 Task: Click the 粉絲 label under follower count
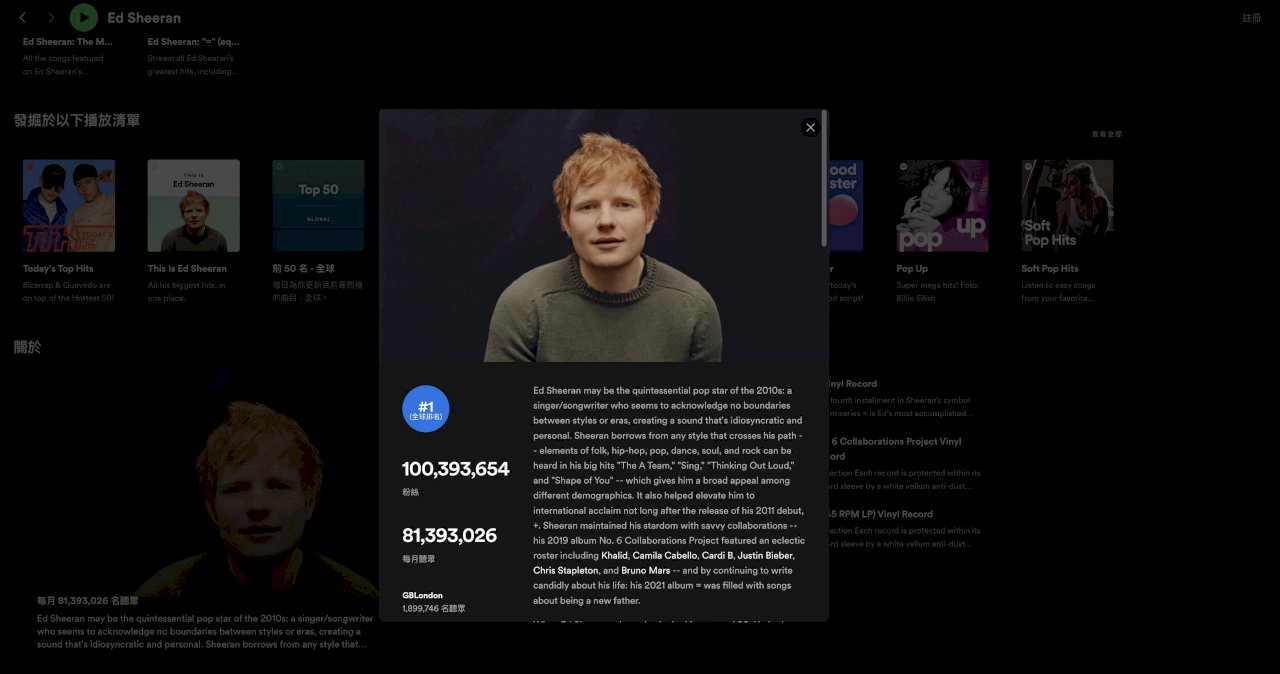[410, 493]
